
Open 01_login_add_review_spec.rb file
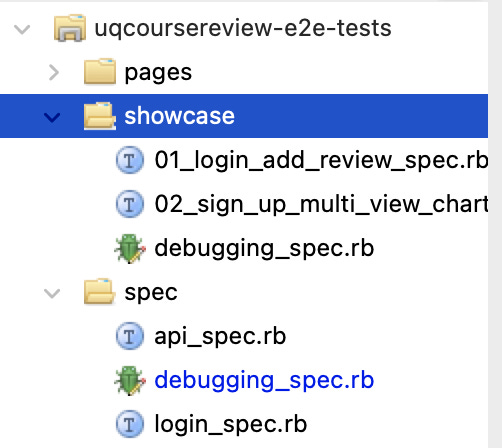pyautogui.click(x=321, y=160)
